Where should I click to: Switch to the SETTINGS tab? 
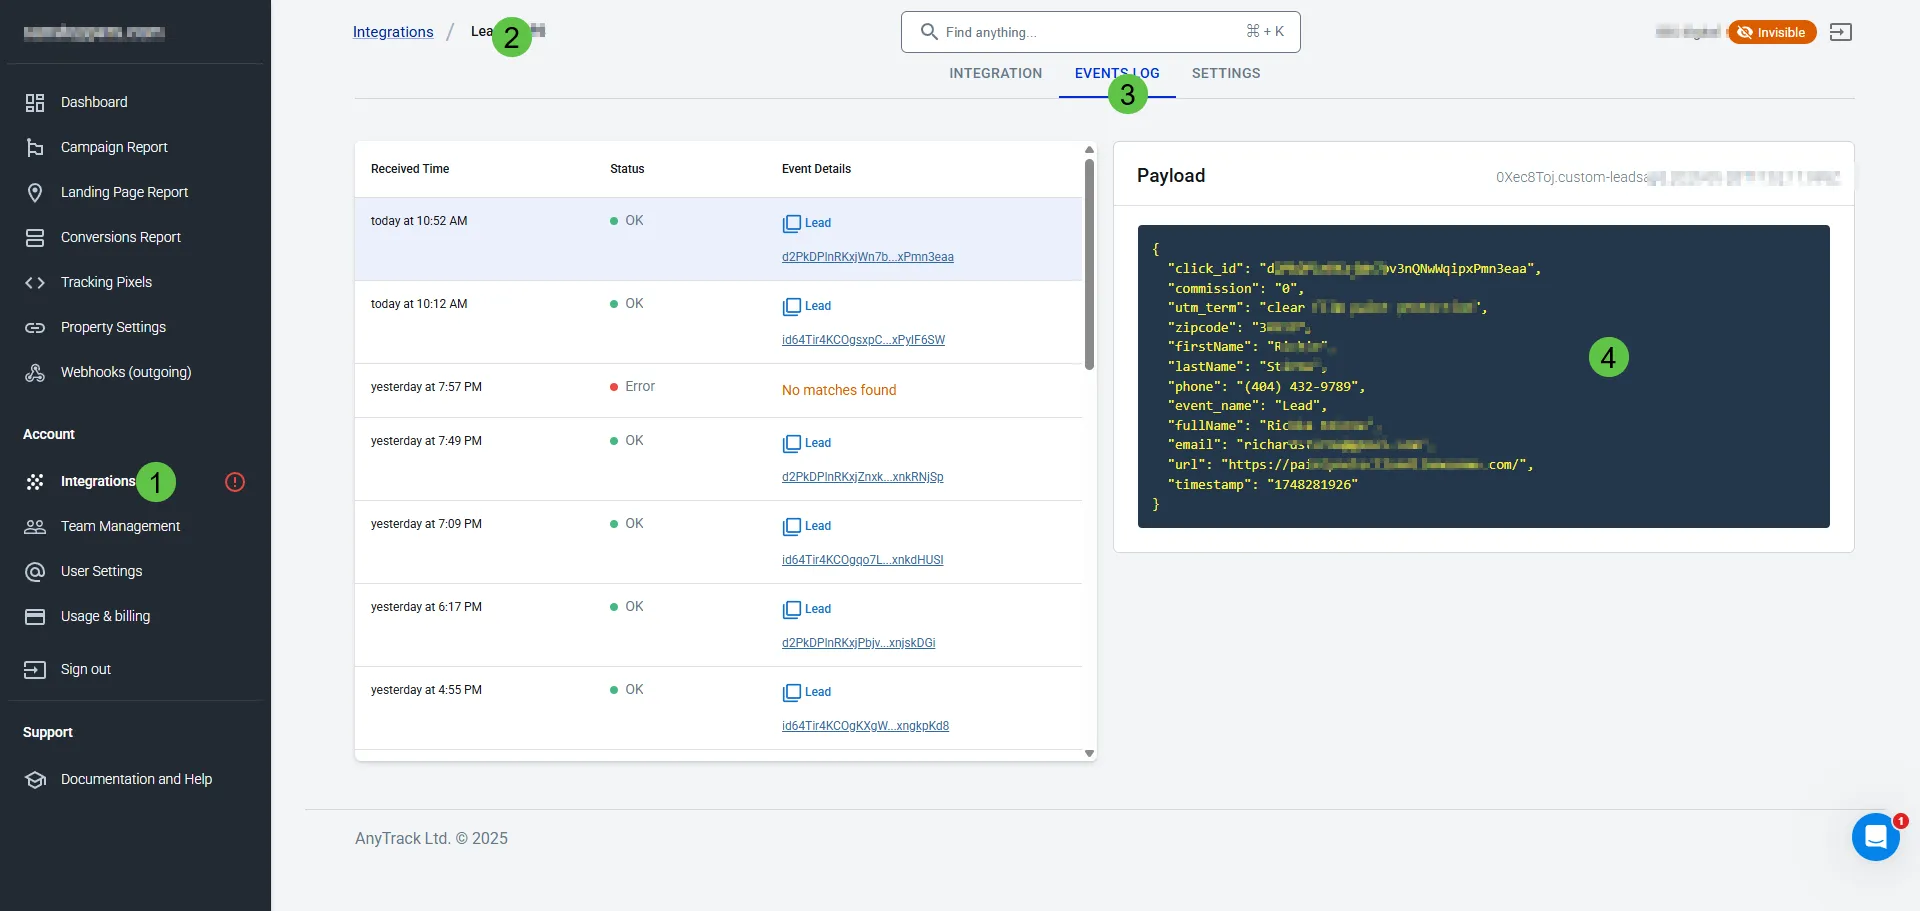1226,73
